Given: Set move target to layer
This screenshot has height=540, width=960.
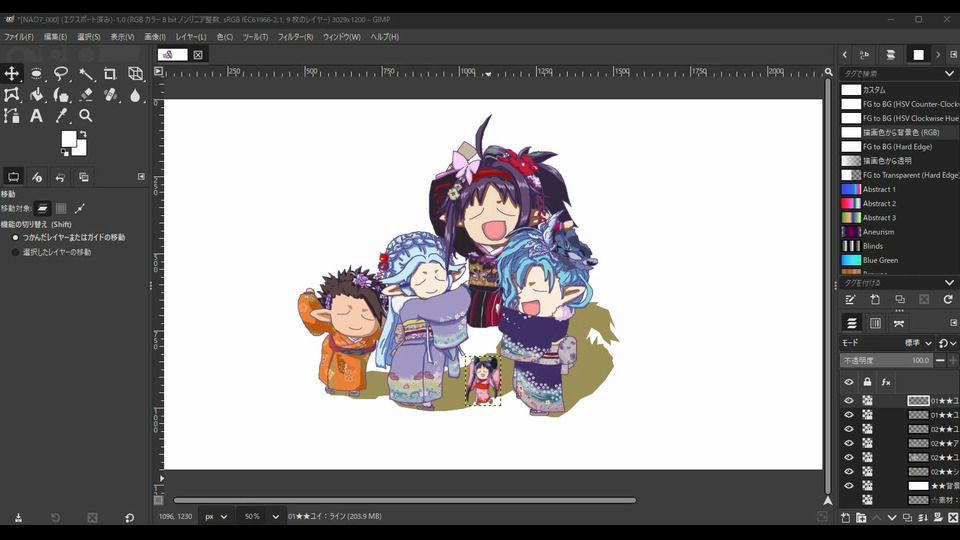Looking at the screenshot, I should [x=42, y=209].
